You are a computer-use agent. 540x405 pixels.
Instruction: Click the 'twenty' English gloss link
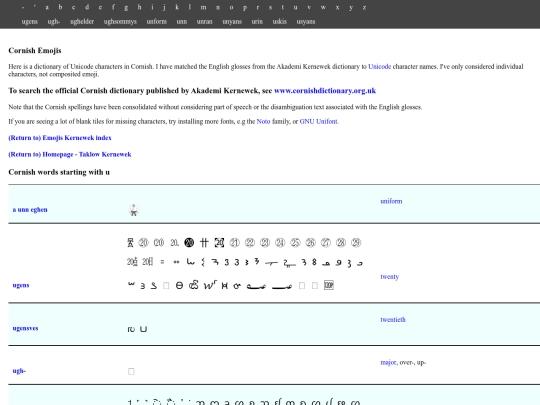click(390, 277)
